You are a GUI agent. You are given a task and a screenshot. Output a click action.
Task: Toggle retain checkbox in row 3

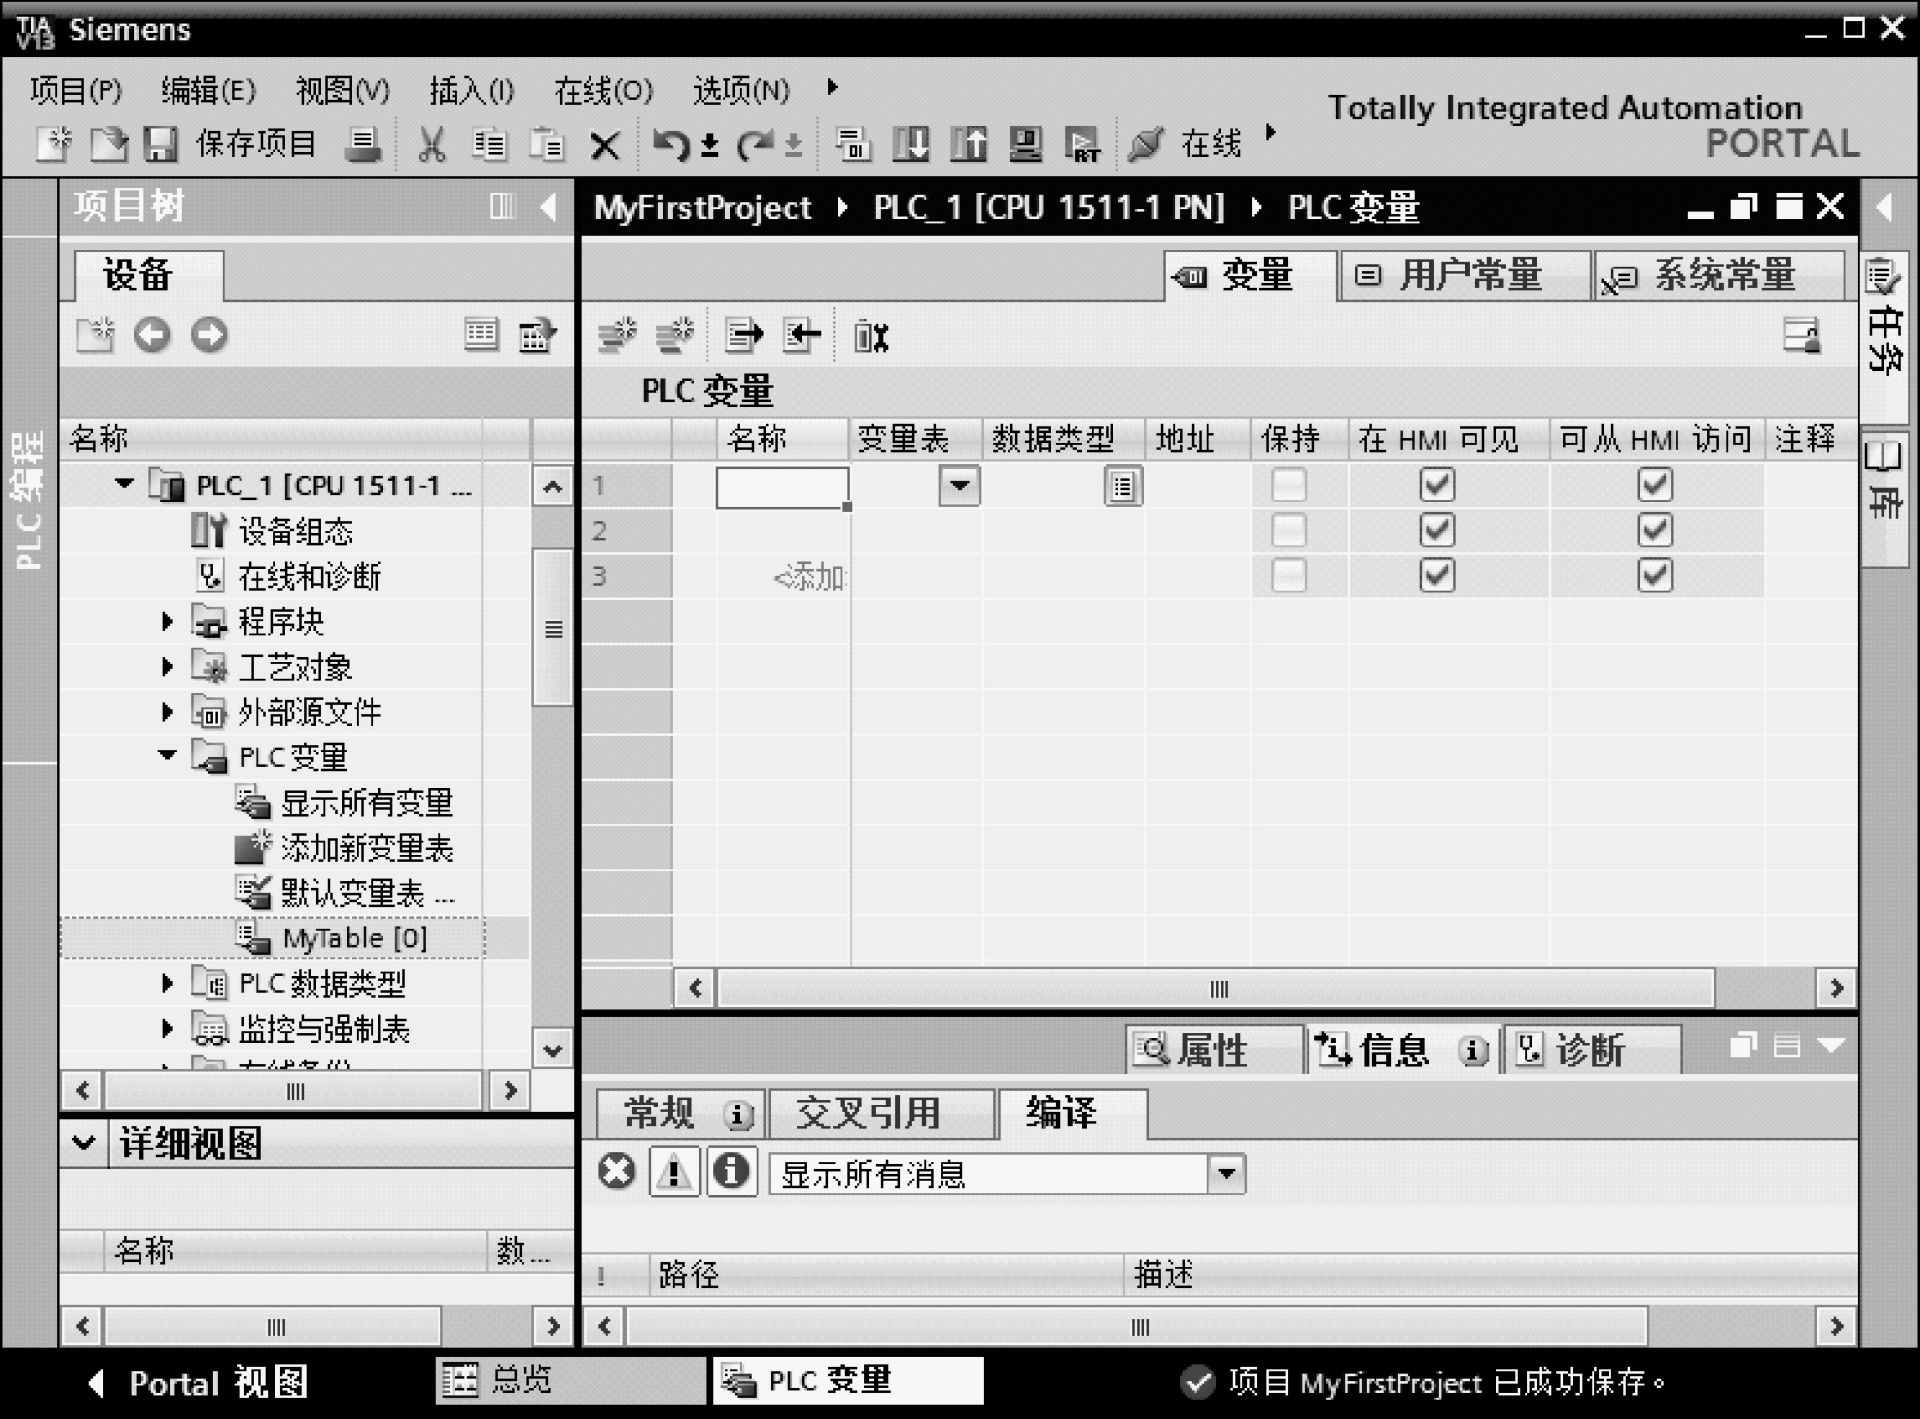click(x=1288, y=575)
